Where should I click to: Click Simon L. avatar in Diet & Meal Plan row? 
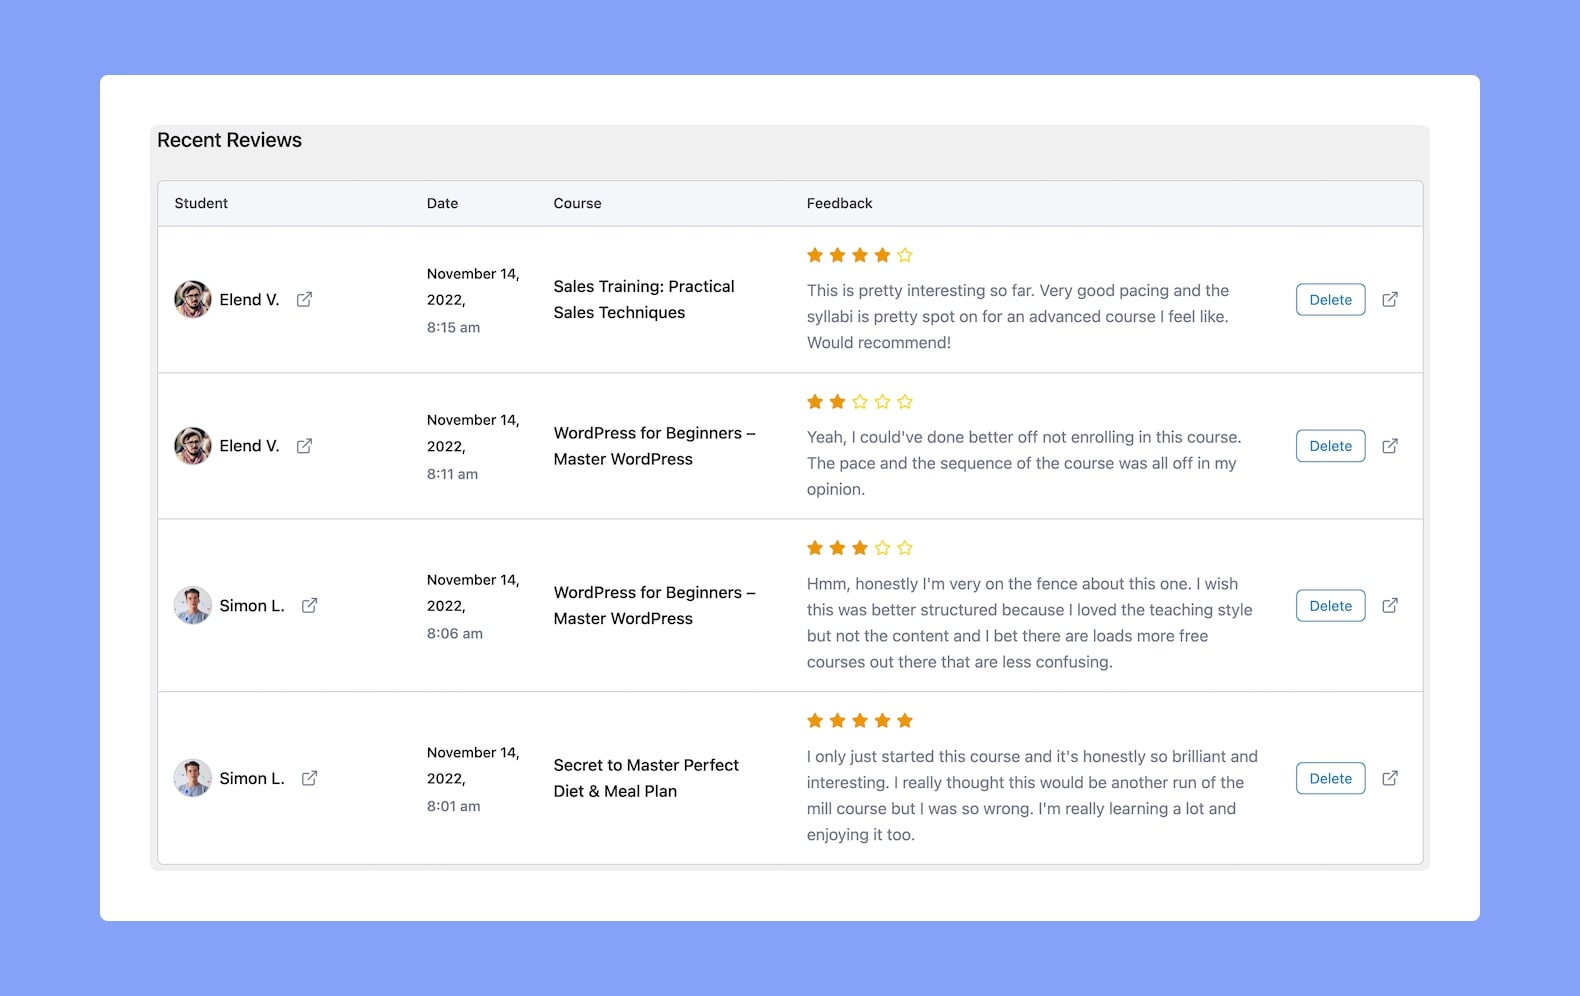tap(193, 778)
